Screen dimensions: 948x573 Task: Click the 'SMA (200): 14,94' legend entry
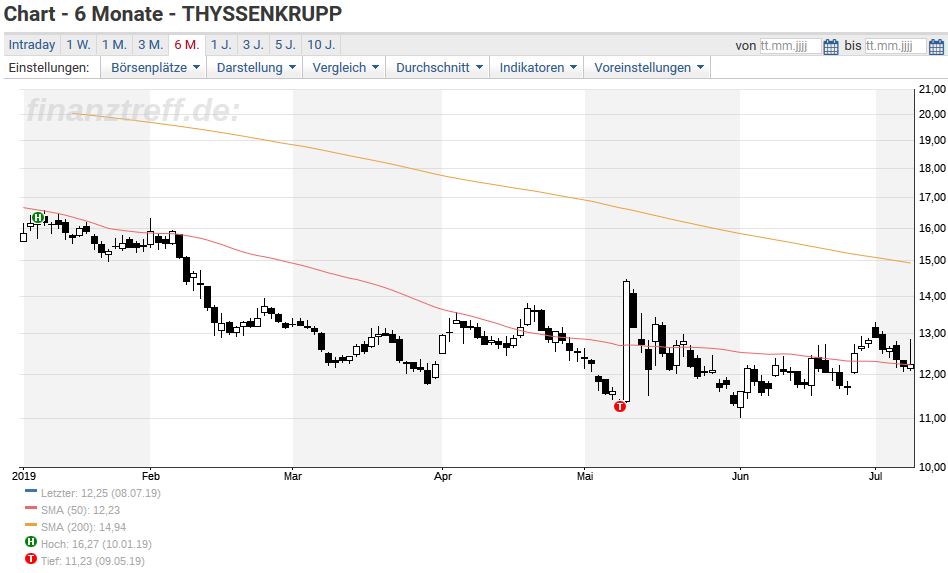(x=83, y=527)
